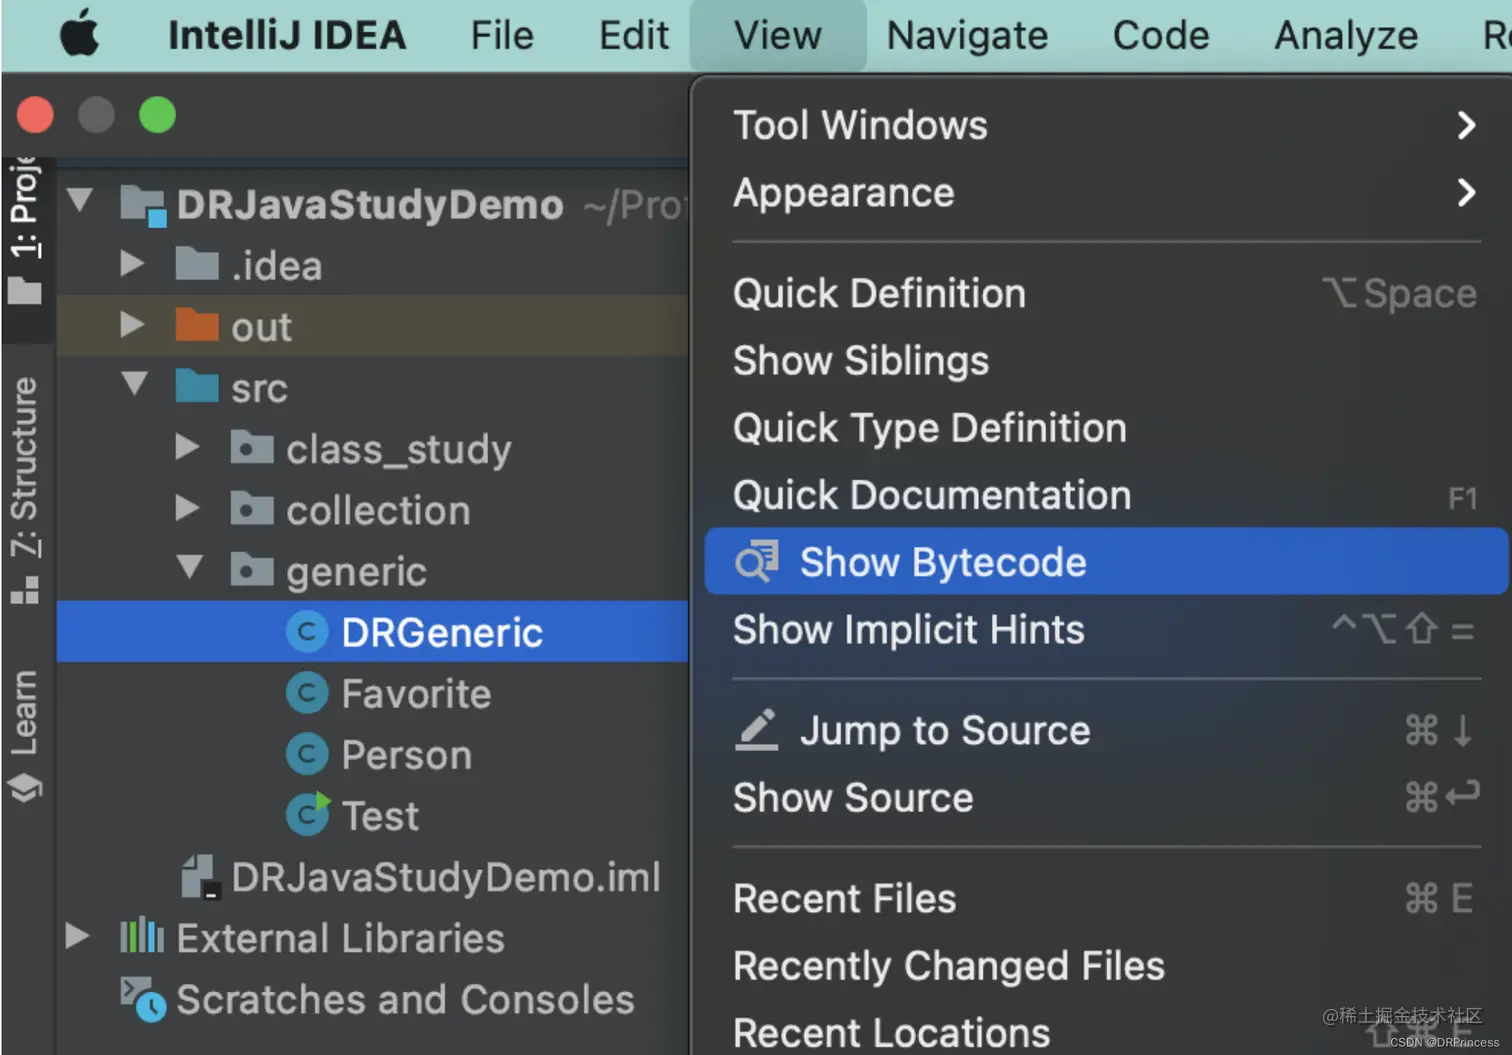Click the orange out folder icon
The width and height of the screenshot is (1512, 1055).
tap(197, 325)
